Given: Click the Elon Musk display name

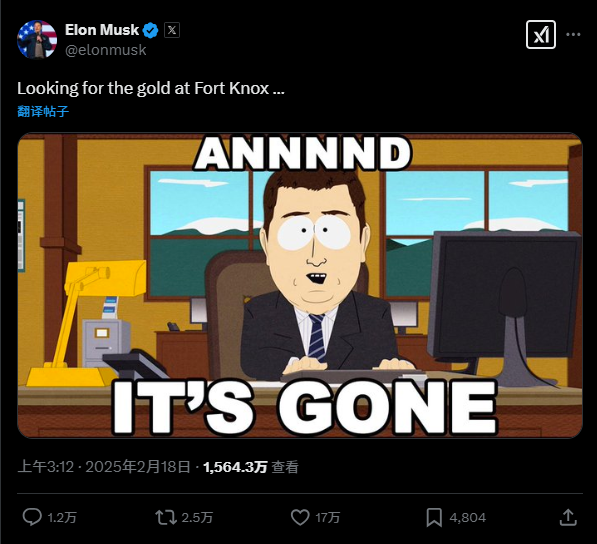Looking at the screenshot, I should (102, 30).
